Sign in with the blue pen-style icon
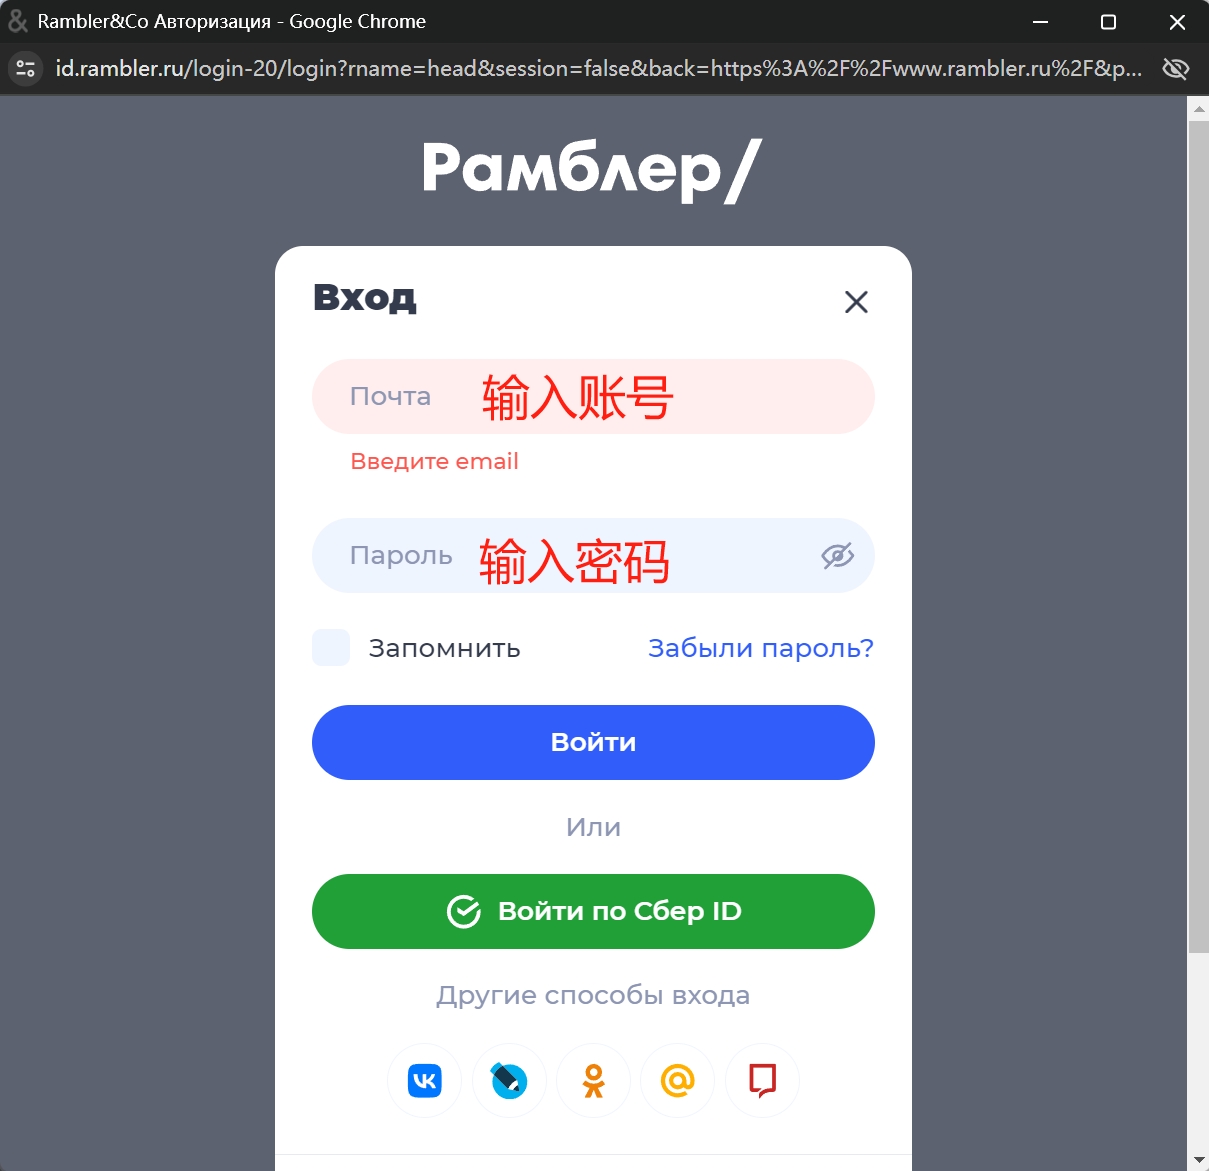Image resolution: width=1209 pixels, height=1171 pixels. point(509,1081)
